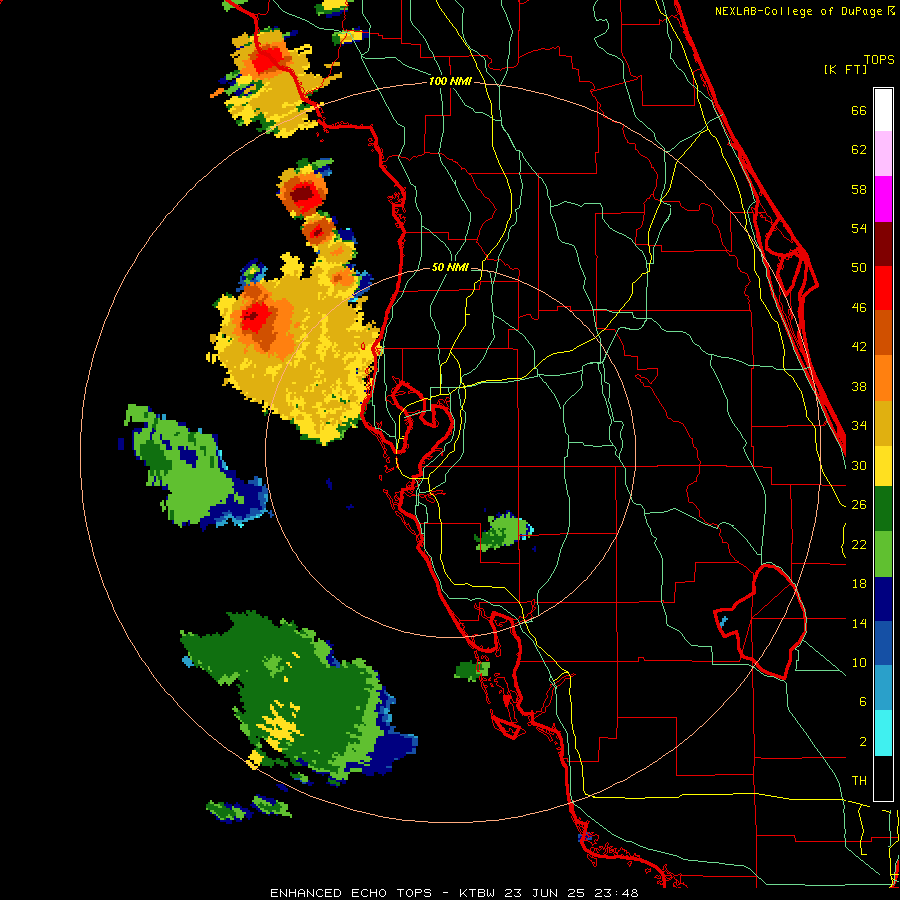Pick the navy blue swatch on the color bar

point(883,599)
